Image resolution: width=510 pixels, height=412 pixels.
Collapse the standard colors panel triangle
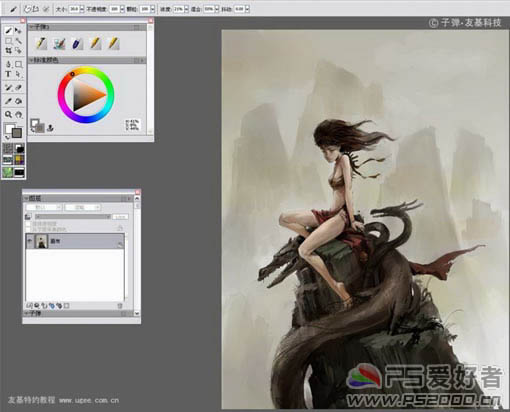31,60
